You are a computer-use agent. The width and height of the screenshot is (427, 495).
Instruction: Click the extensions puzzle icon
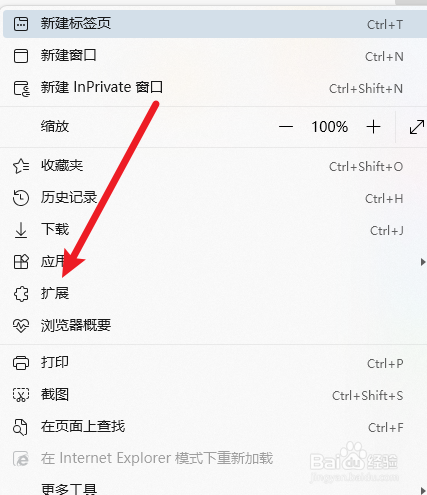coord(21,294)
